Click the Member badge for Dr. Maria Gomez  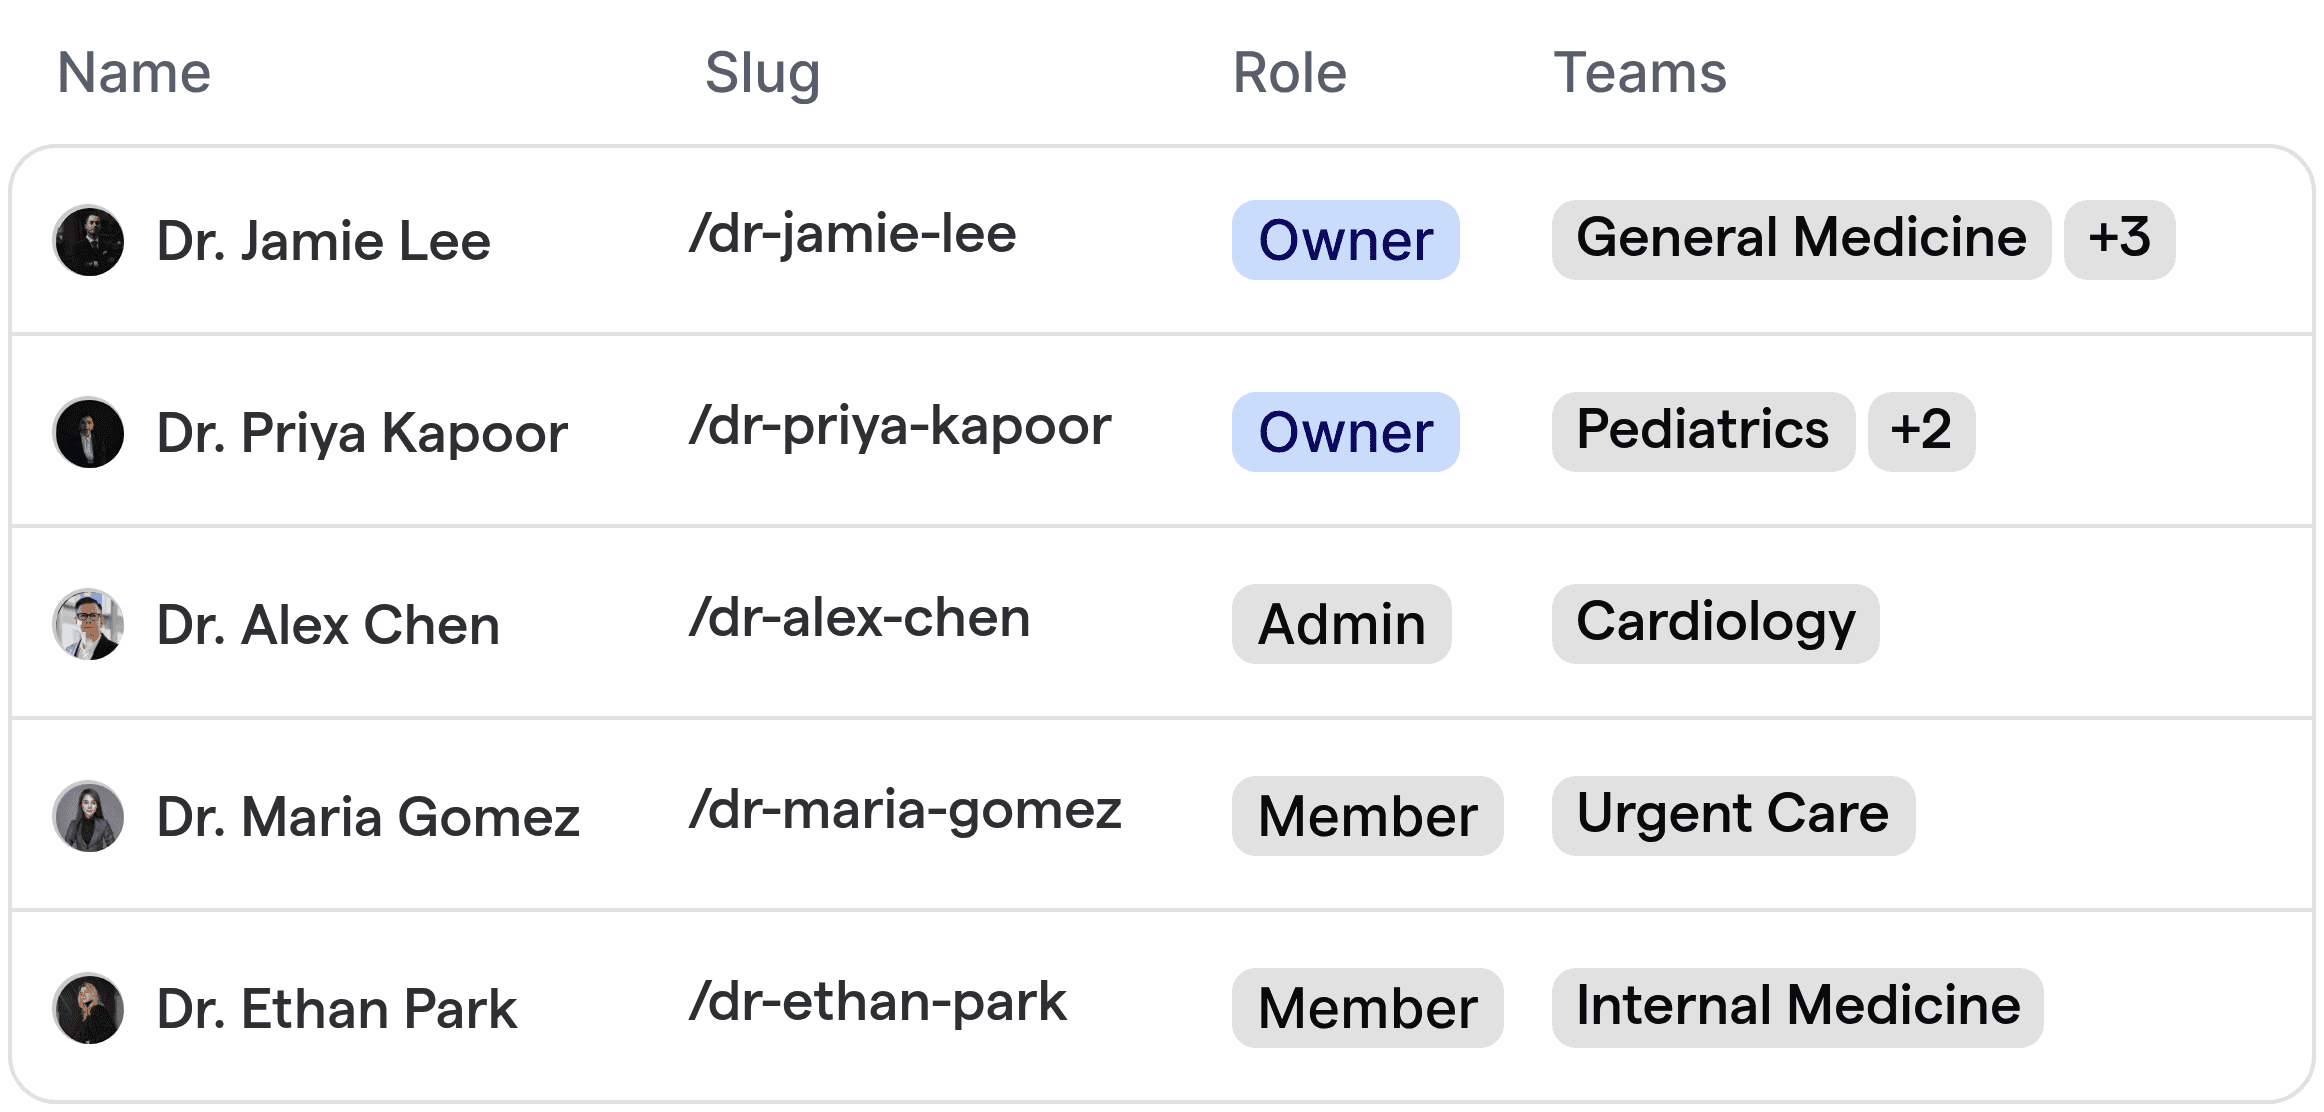click(1367, 816)
